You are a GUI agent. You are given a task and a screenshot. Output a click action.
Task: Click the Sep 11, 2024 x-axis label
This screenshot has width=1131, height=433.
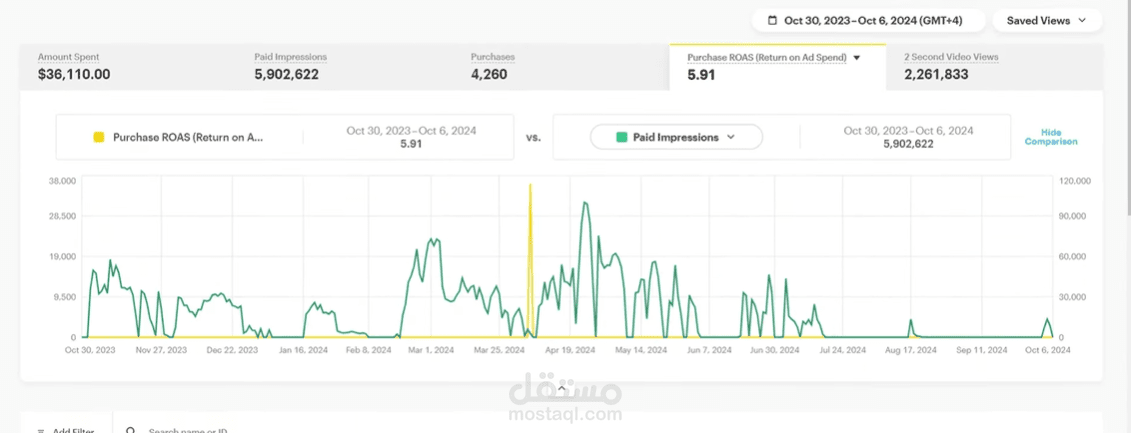point(982,350)
